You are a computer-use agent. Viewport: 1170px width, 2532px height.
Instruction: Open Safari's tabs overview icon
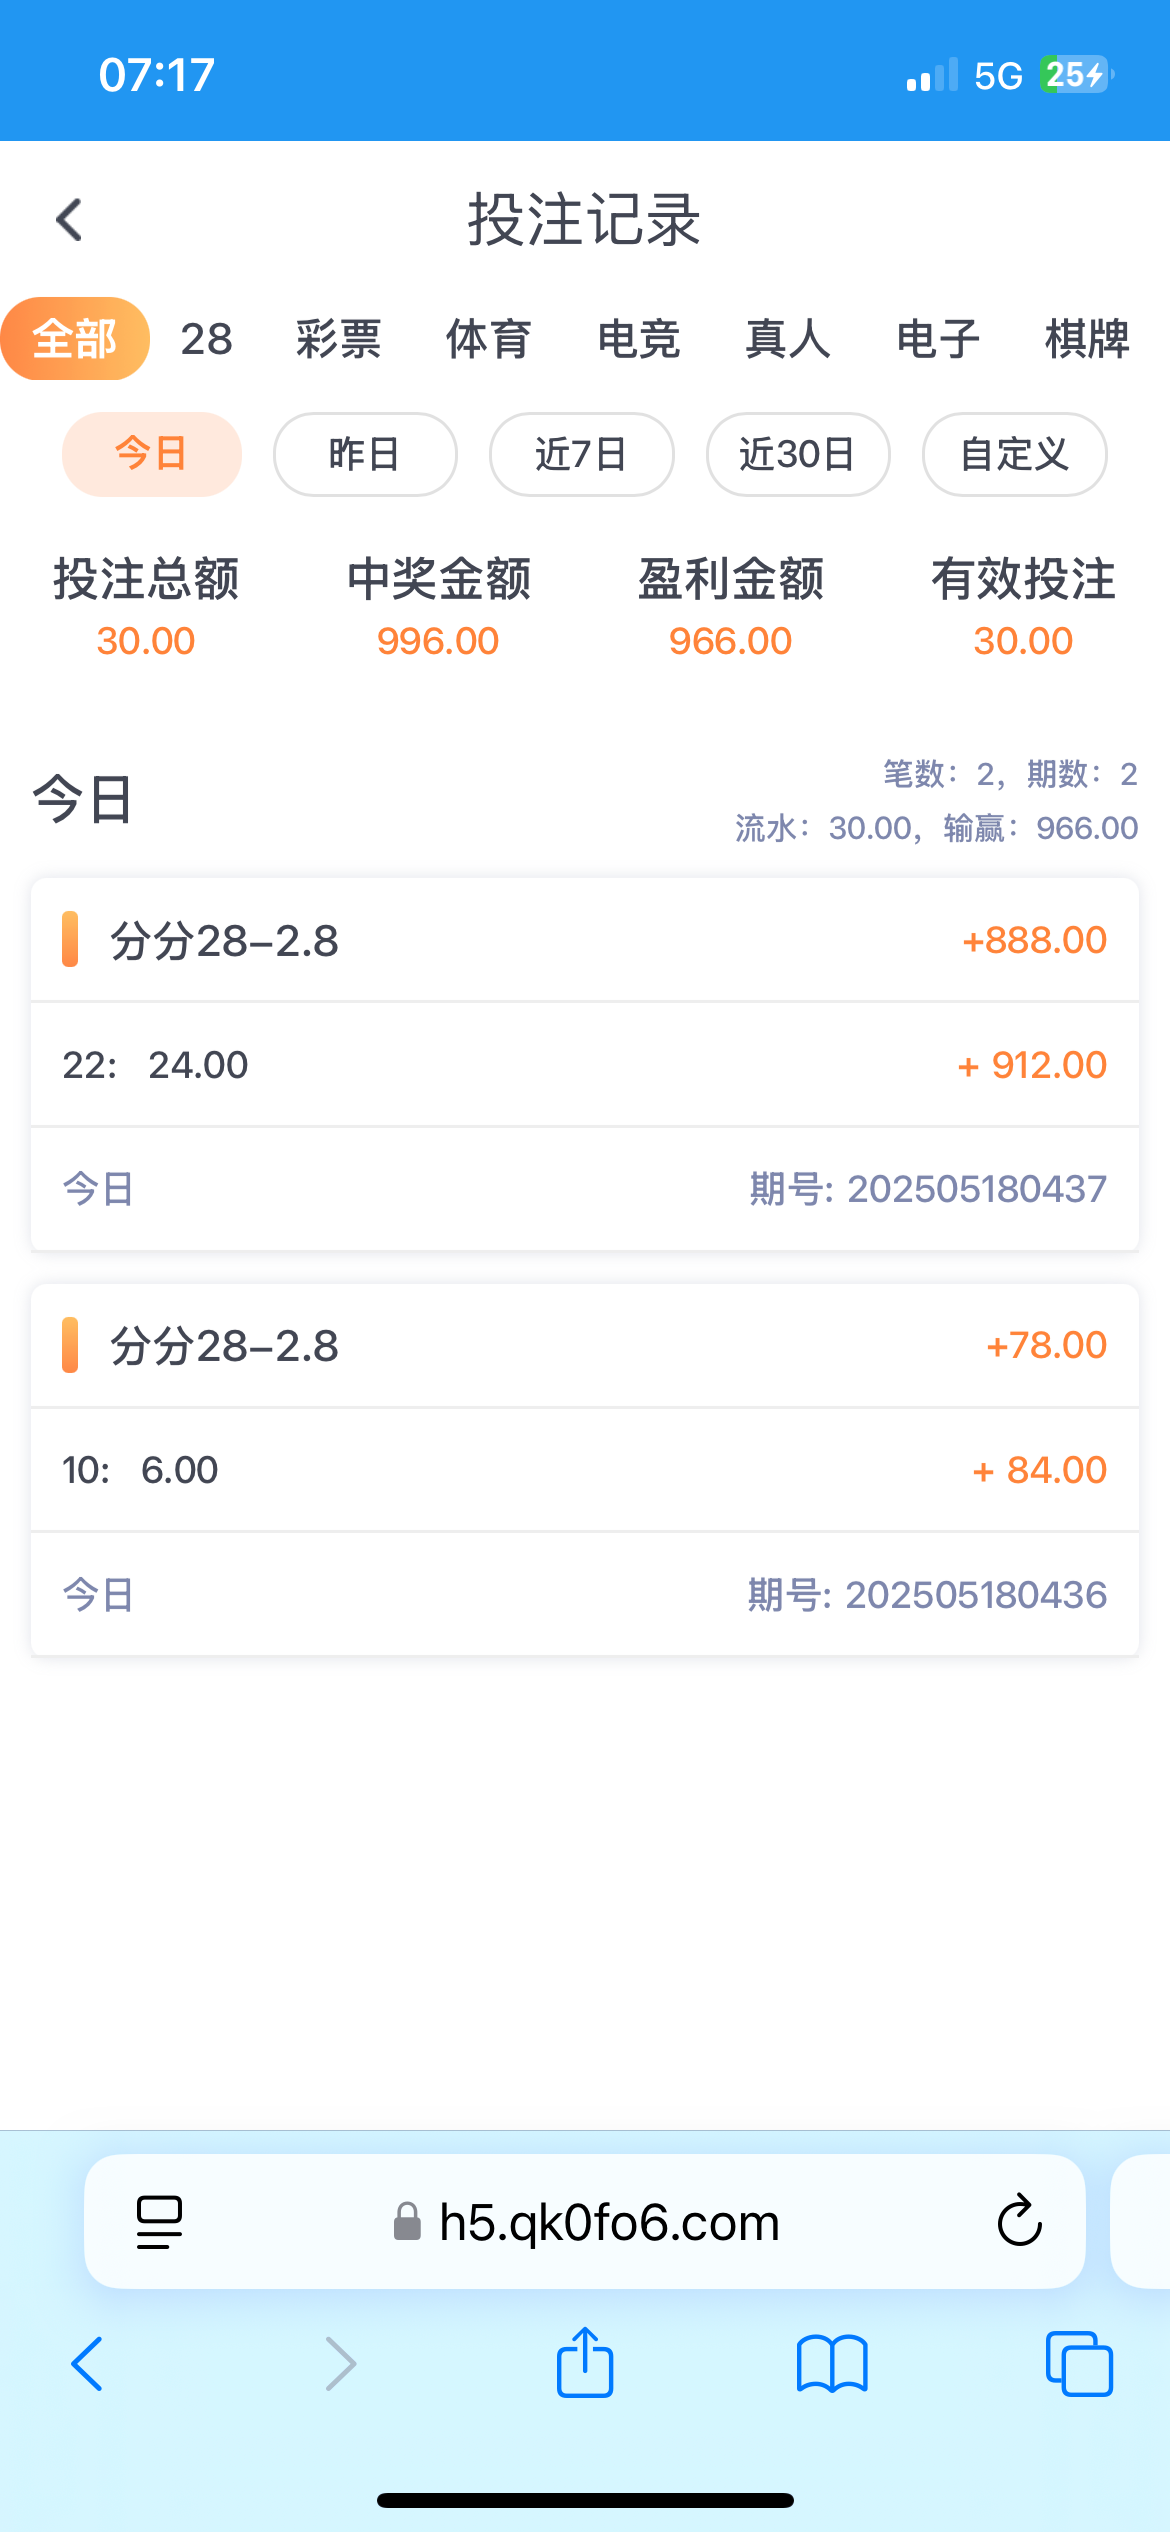point(1079,2364)
